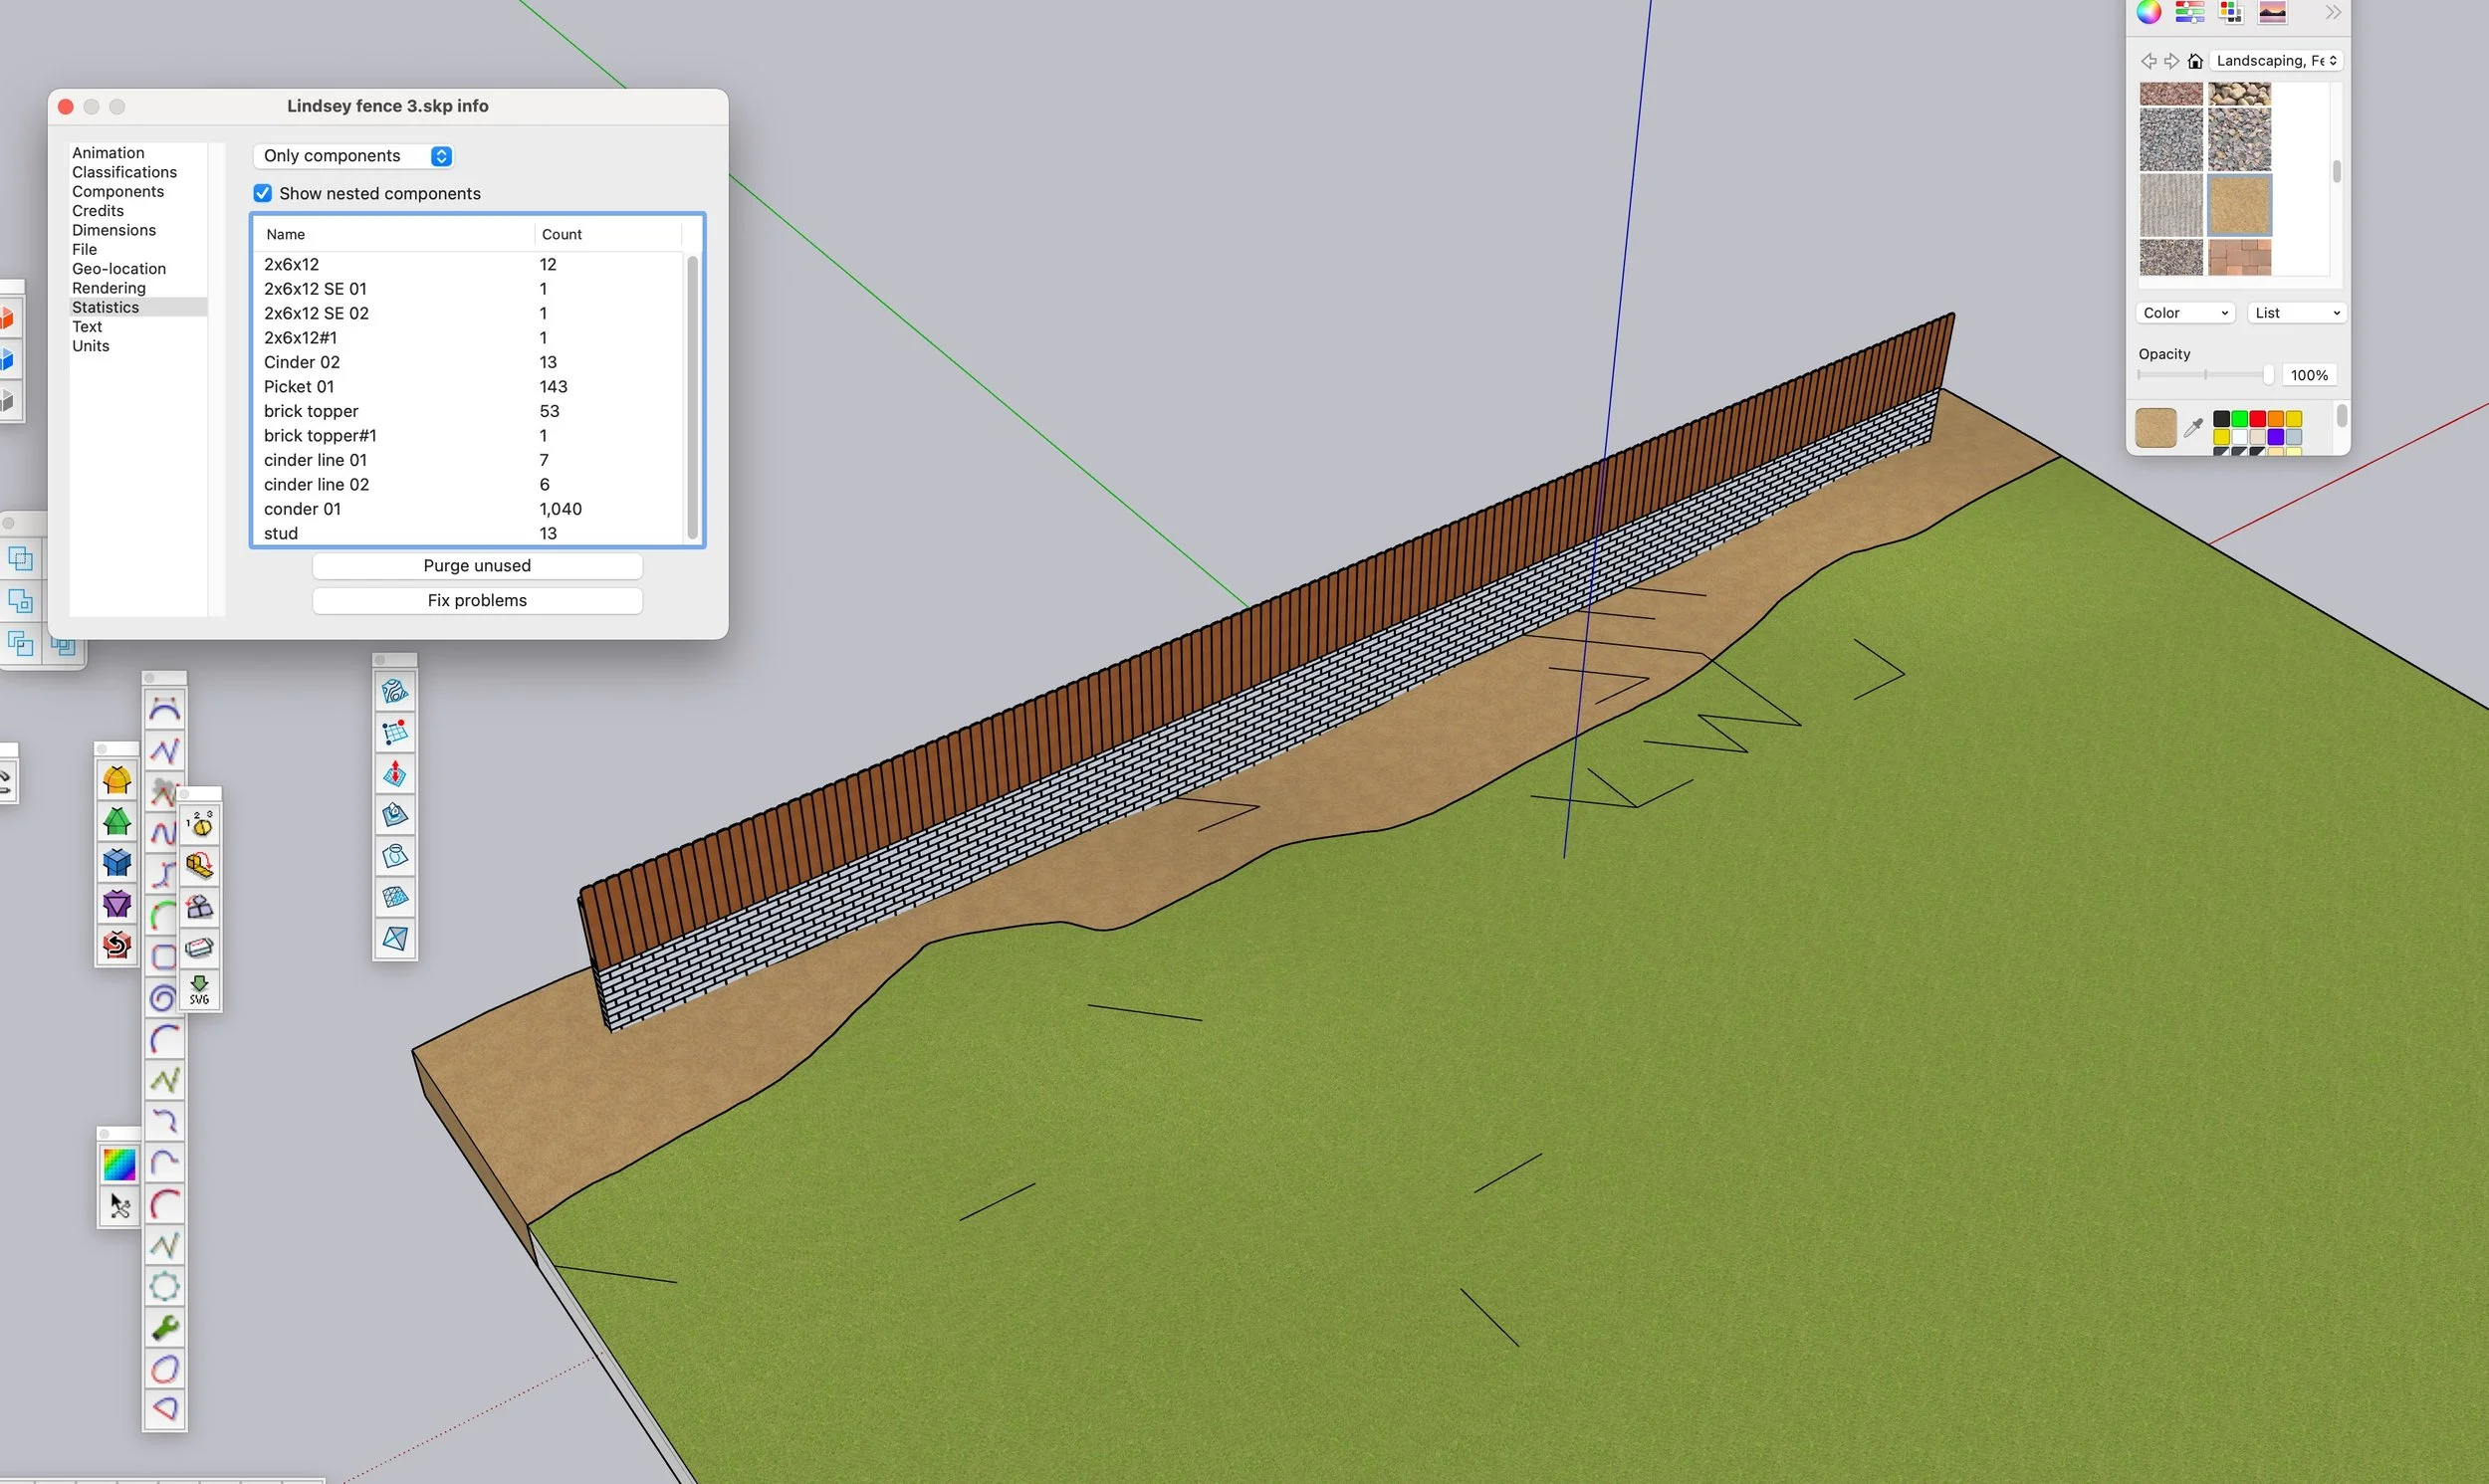Select the rounded-square curve tool

(x=163, y=956)
